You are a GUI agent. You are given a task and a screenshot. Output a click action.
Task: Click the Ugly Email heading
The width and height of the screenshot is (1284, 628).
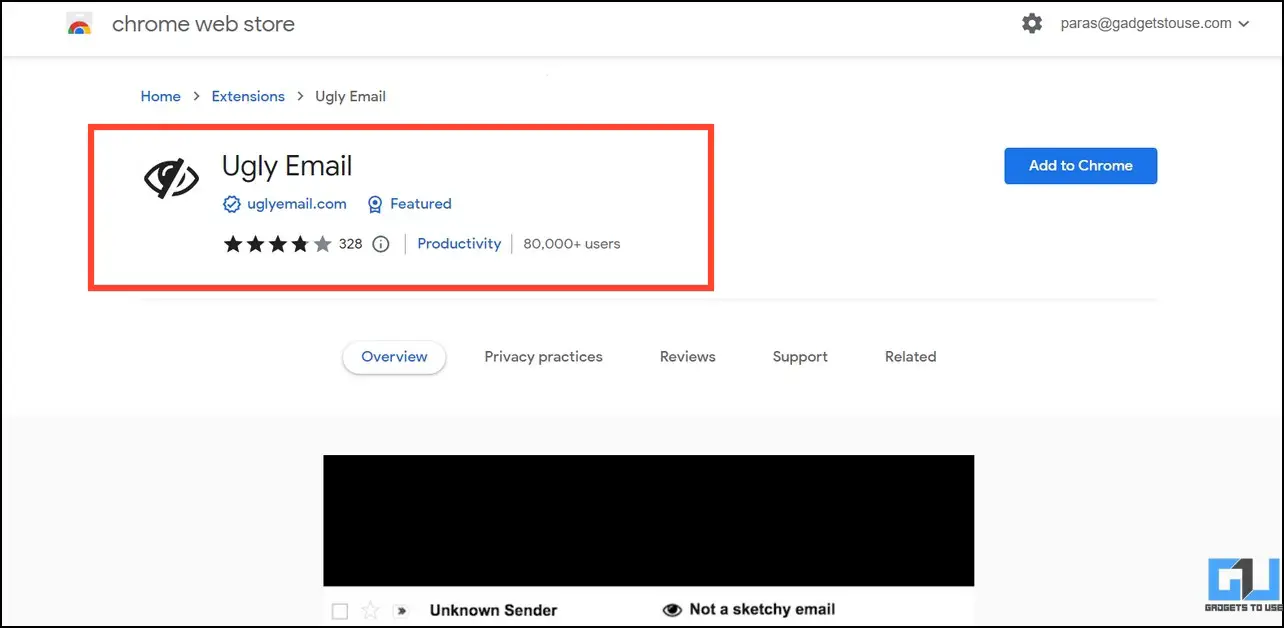(287, 166)
